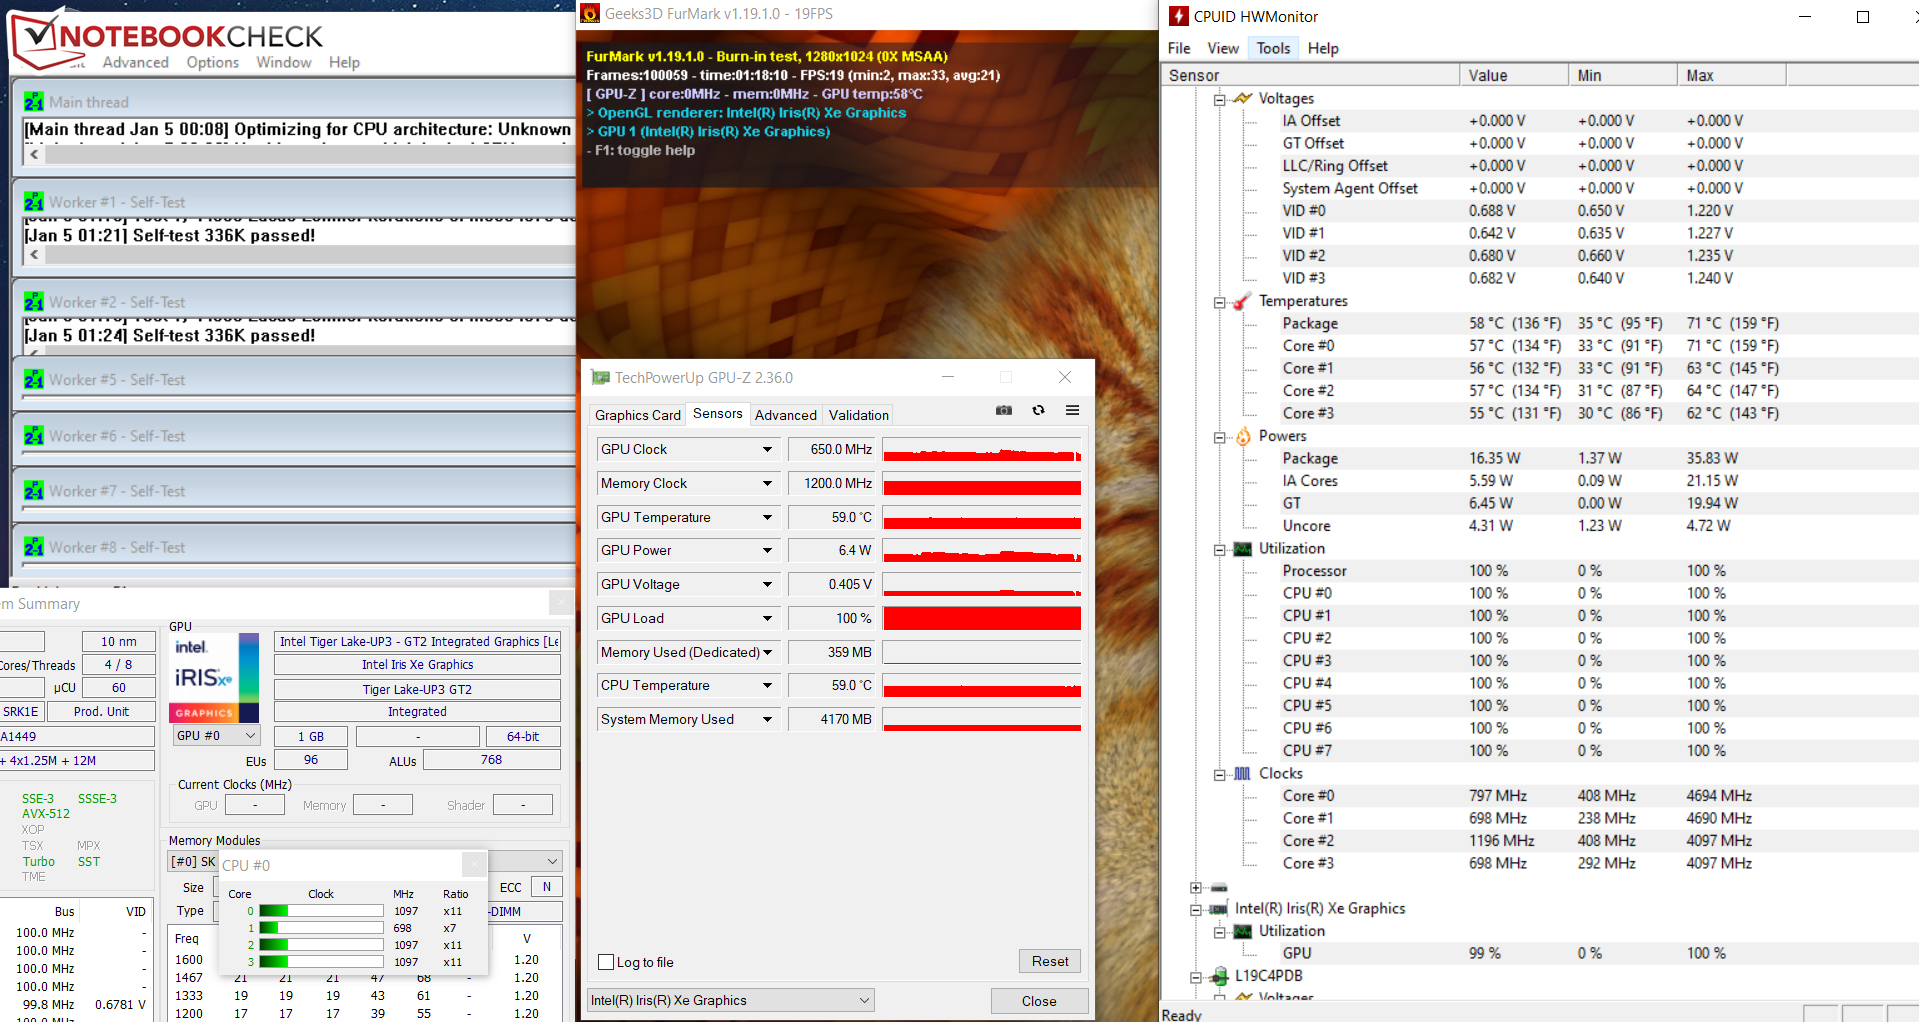Open the HWMonitor Help menu
This screenshot has width=1919, height=1022.
tap(1323, 48)
